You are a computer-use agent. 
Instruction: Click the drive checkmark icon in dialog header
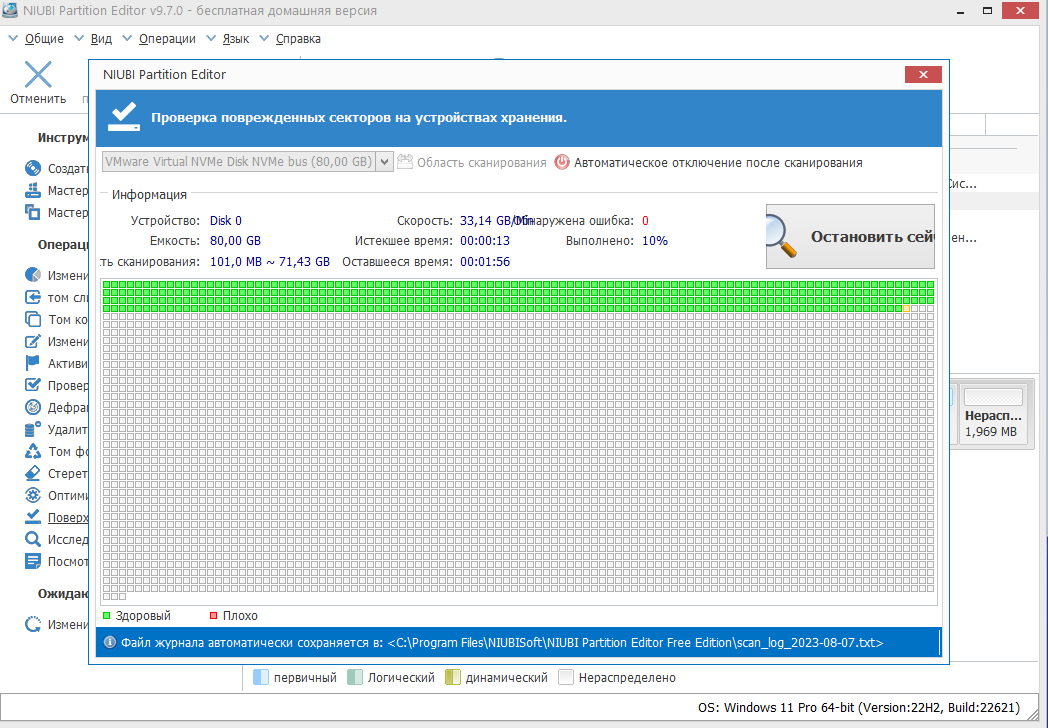(x=124, y=117)
